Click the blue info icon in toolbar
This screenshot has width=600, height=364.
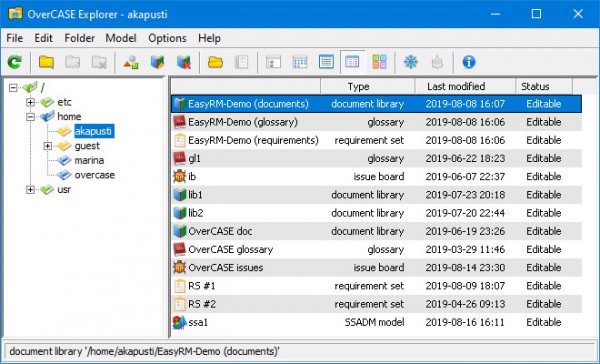pyautogui.click(x=469, y=62)
